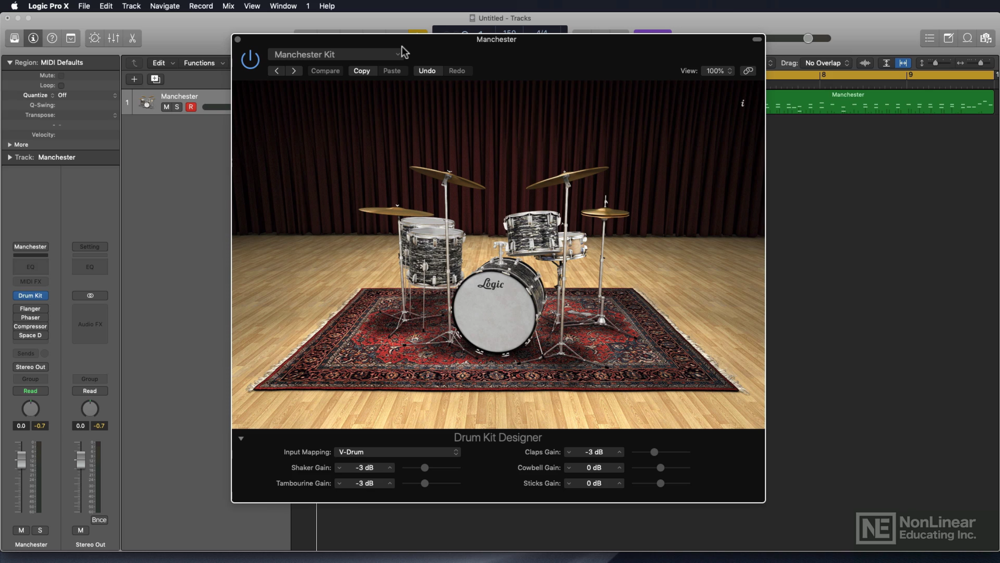Open Editors scissors icon
Image resolution: width=1000 pixels, height=563 pixels.
(x=132, y=38)
